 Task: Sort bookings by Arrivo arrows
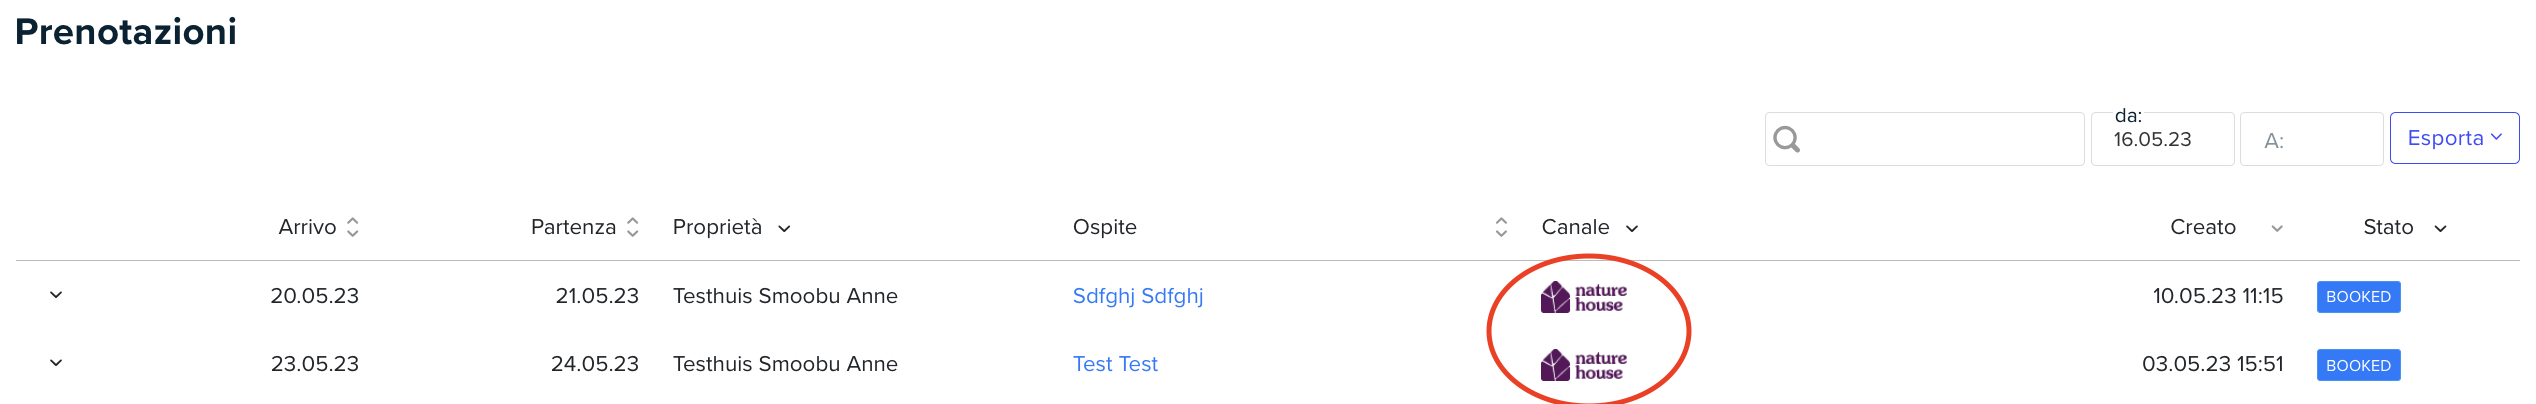352,227
